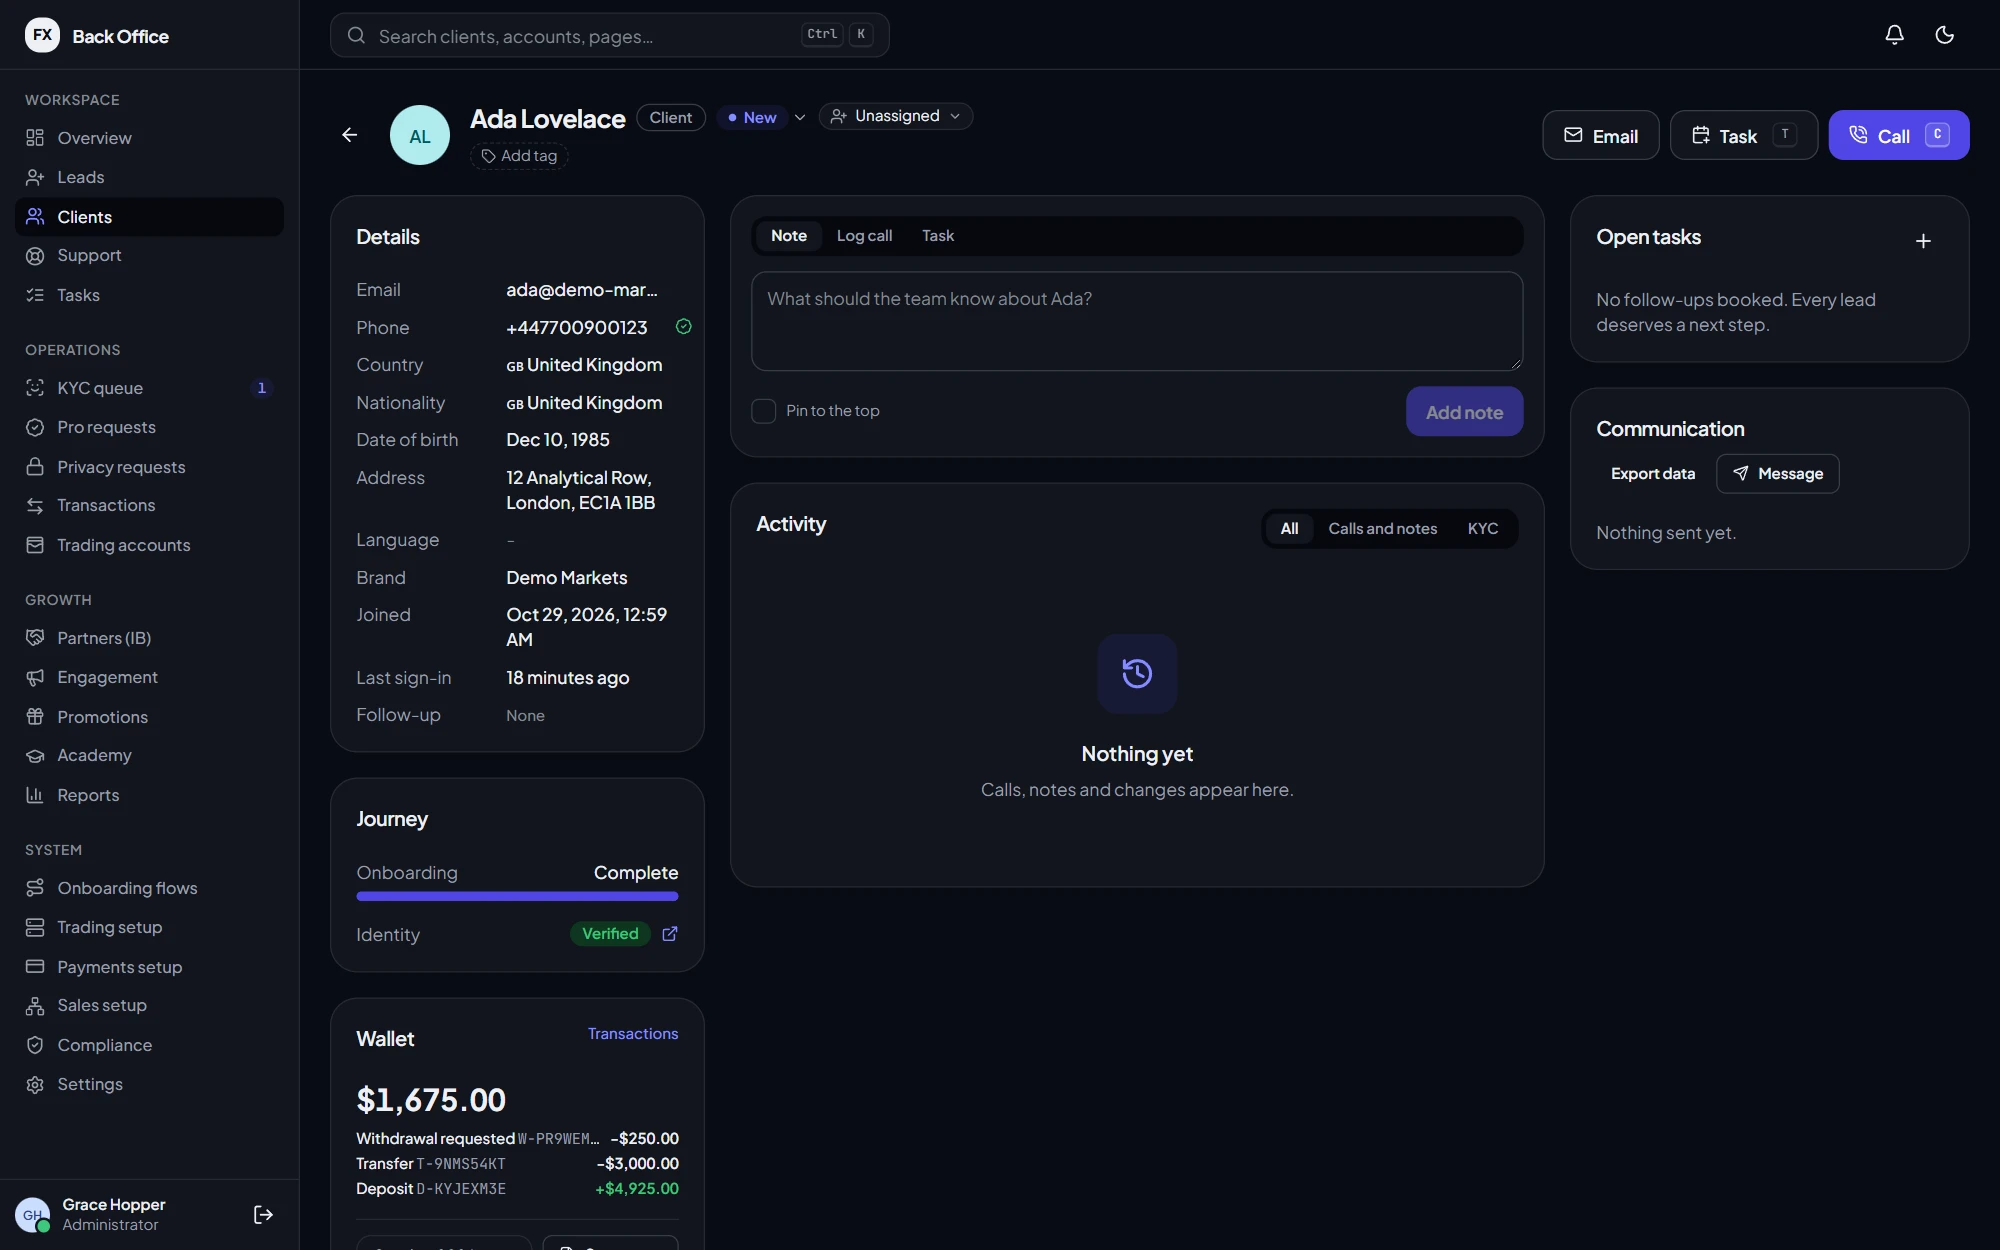Go to Engagement in the sidebar

(149, 677)
